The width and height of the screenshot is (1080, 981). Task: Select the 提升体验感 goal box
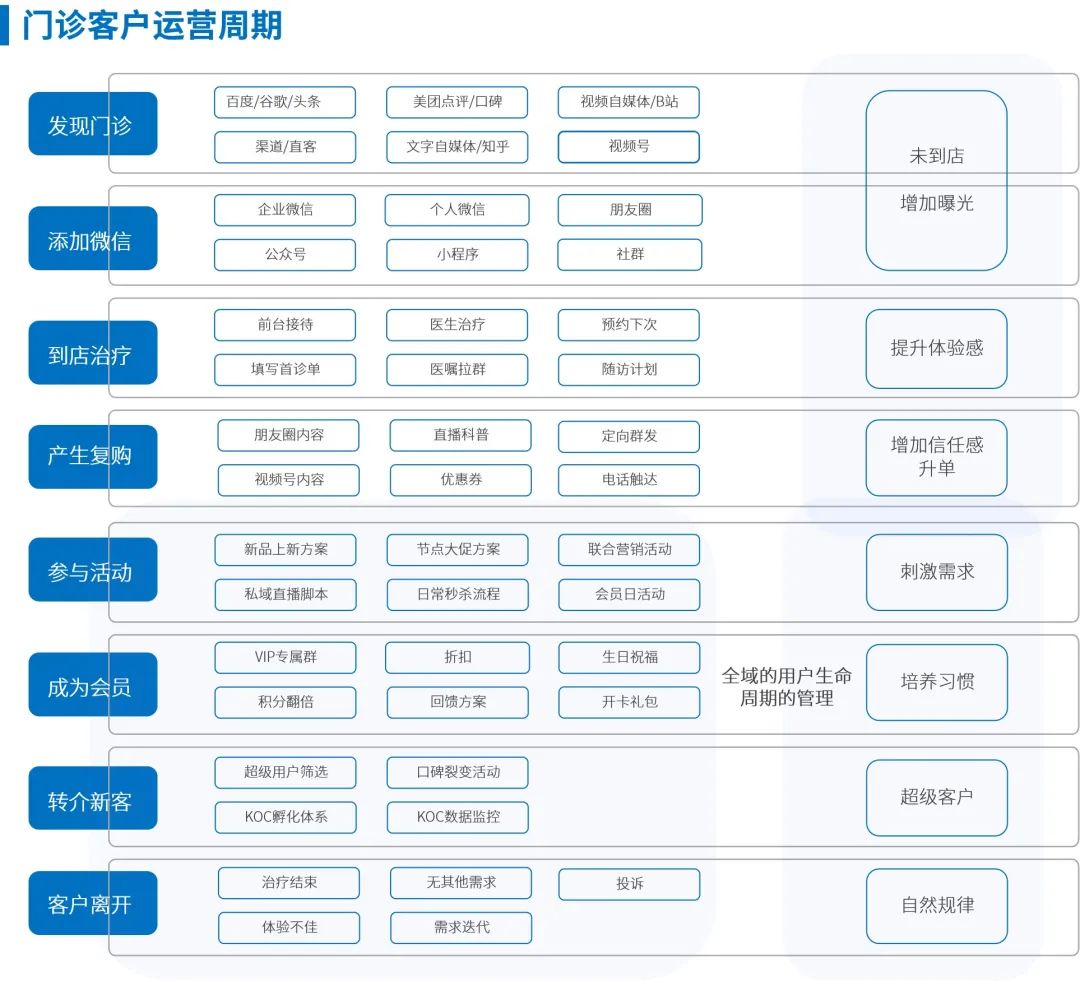pyautogui.click(x=937, y=349)
